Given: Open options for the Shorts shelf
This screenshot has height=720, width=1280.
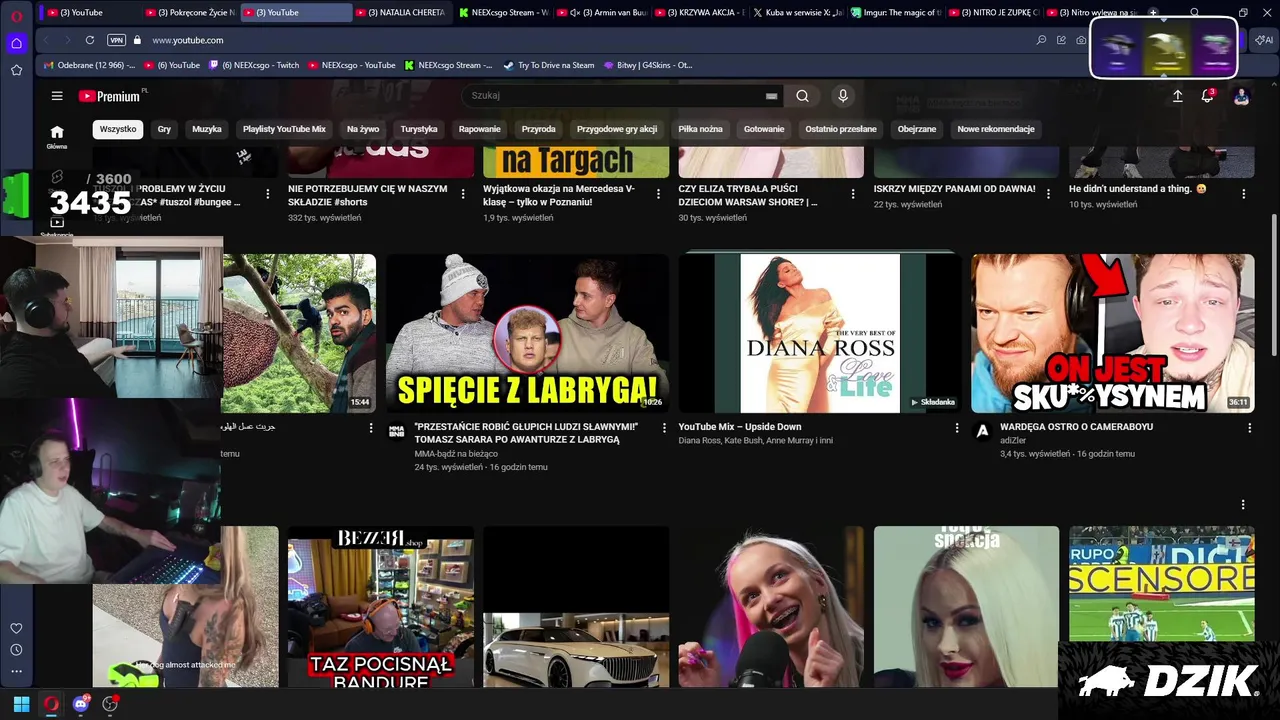Looking at the screenshot, I should pos(1244,505).
